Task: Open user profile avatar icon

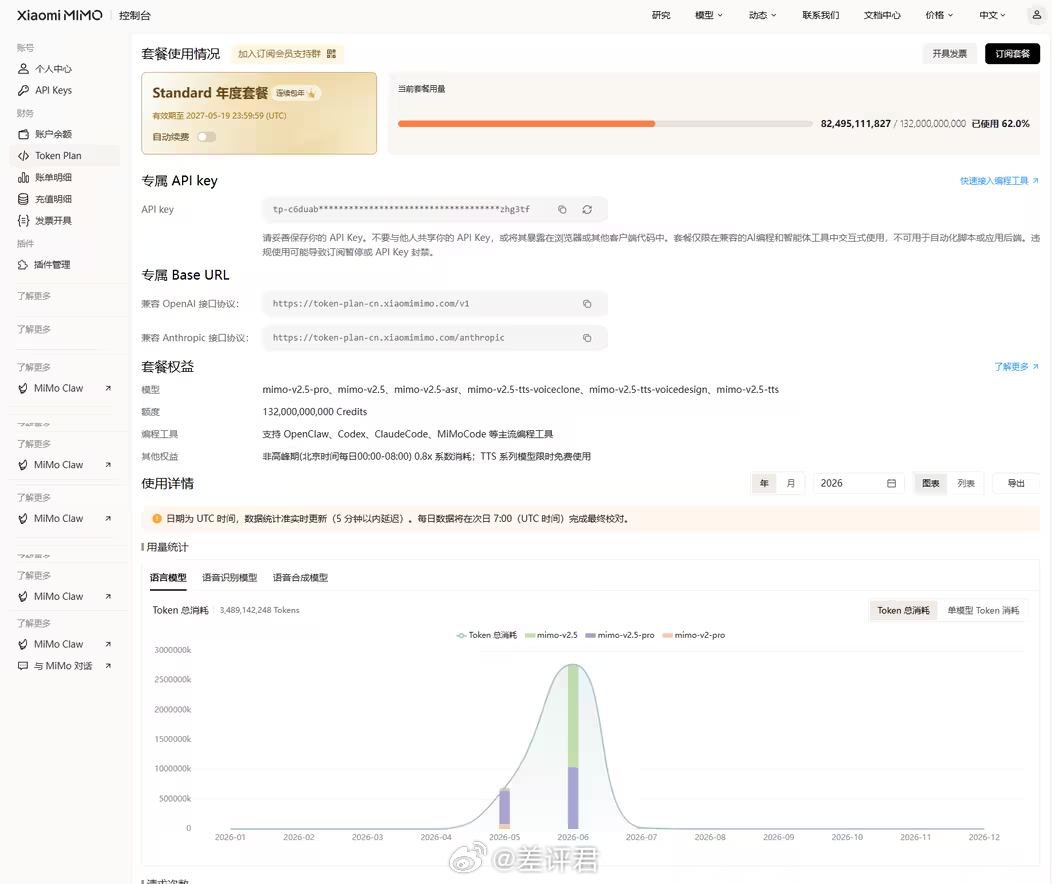Action: click(x=1037, y=15)
